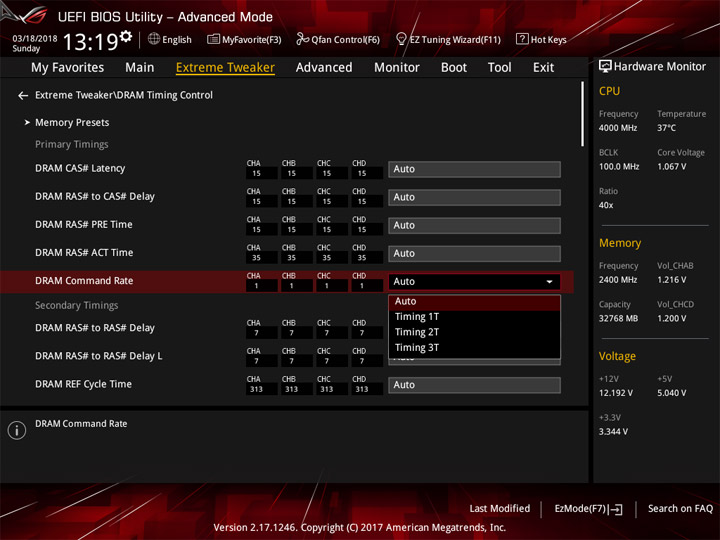Click DRAM REF Cycle Time Auto field
720x540 pixels.
click(474, 385)
